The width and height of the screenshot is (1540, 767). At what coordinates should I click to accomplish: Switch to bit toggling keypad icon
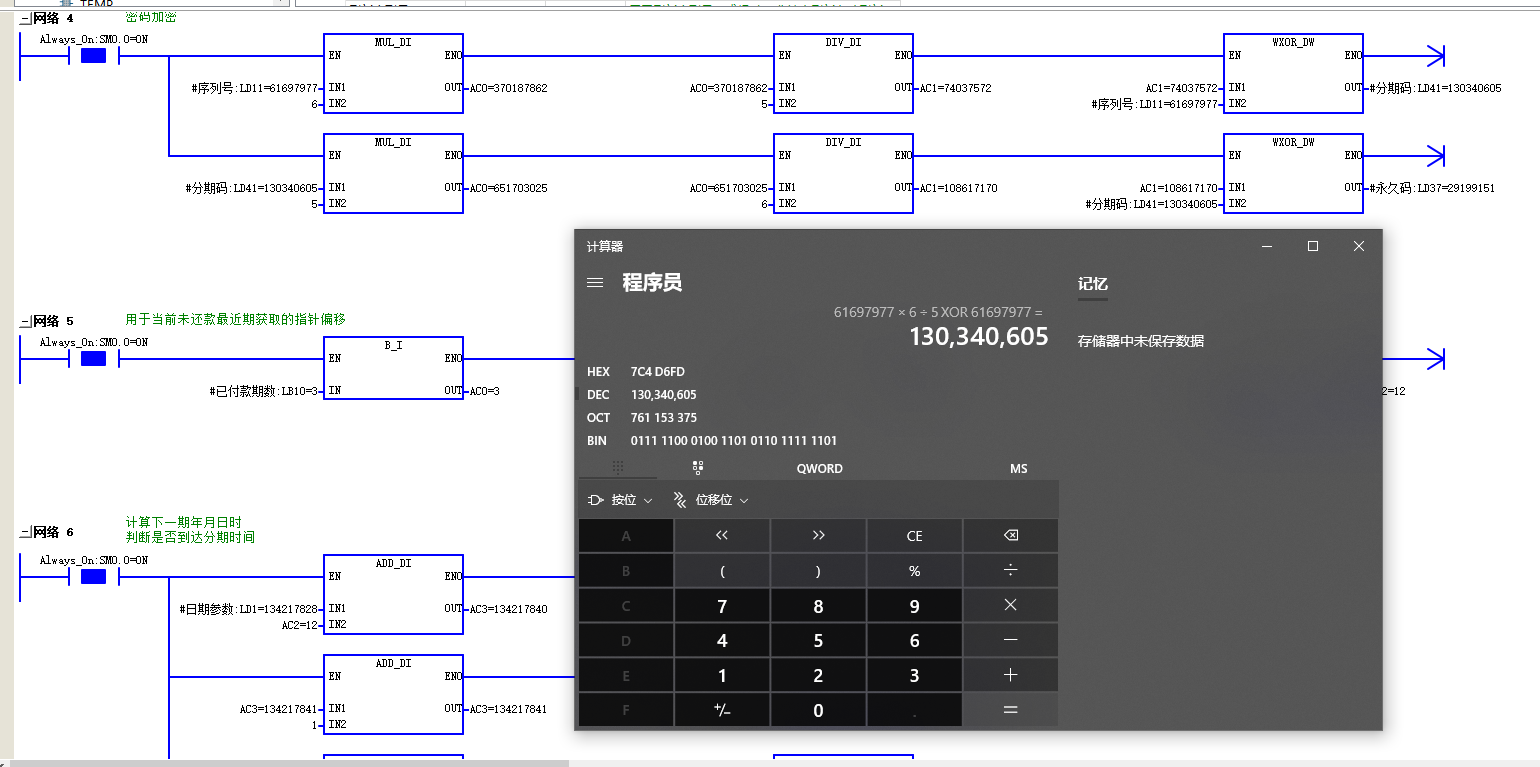(x=697, y=468)
